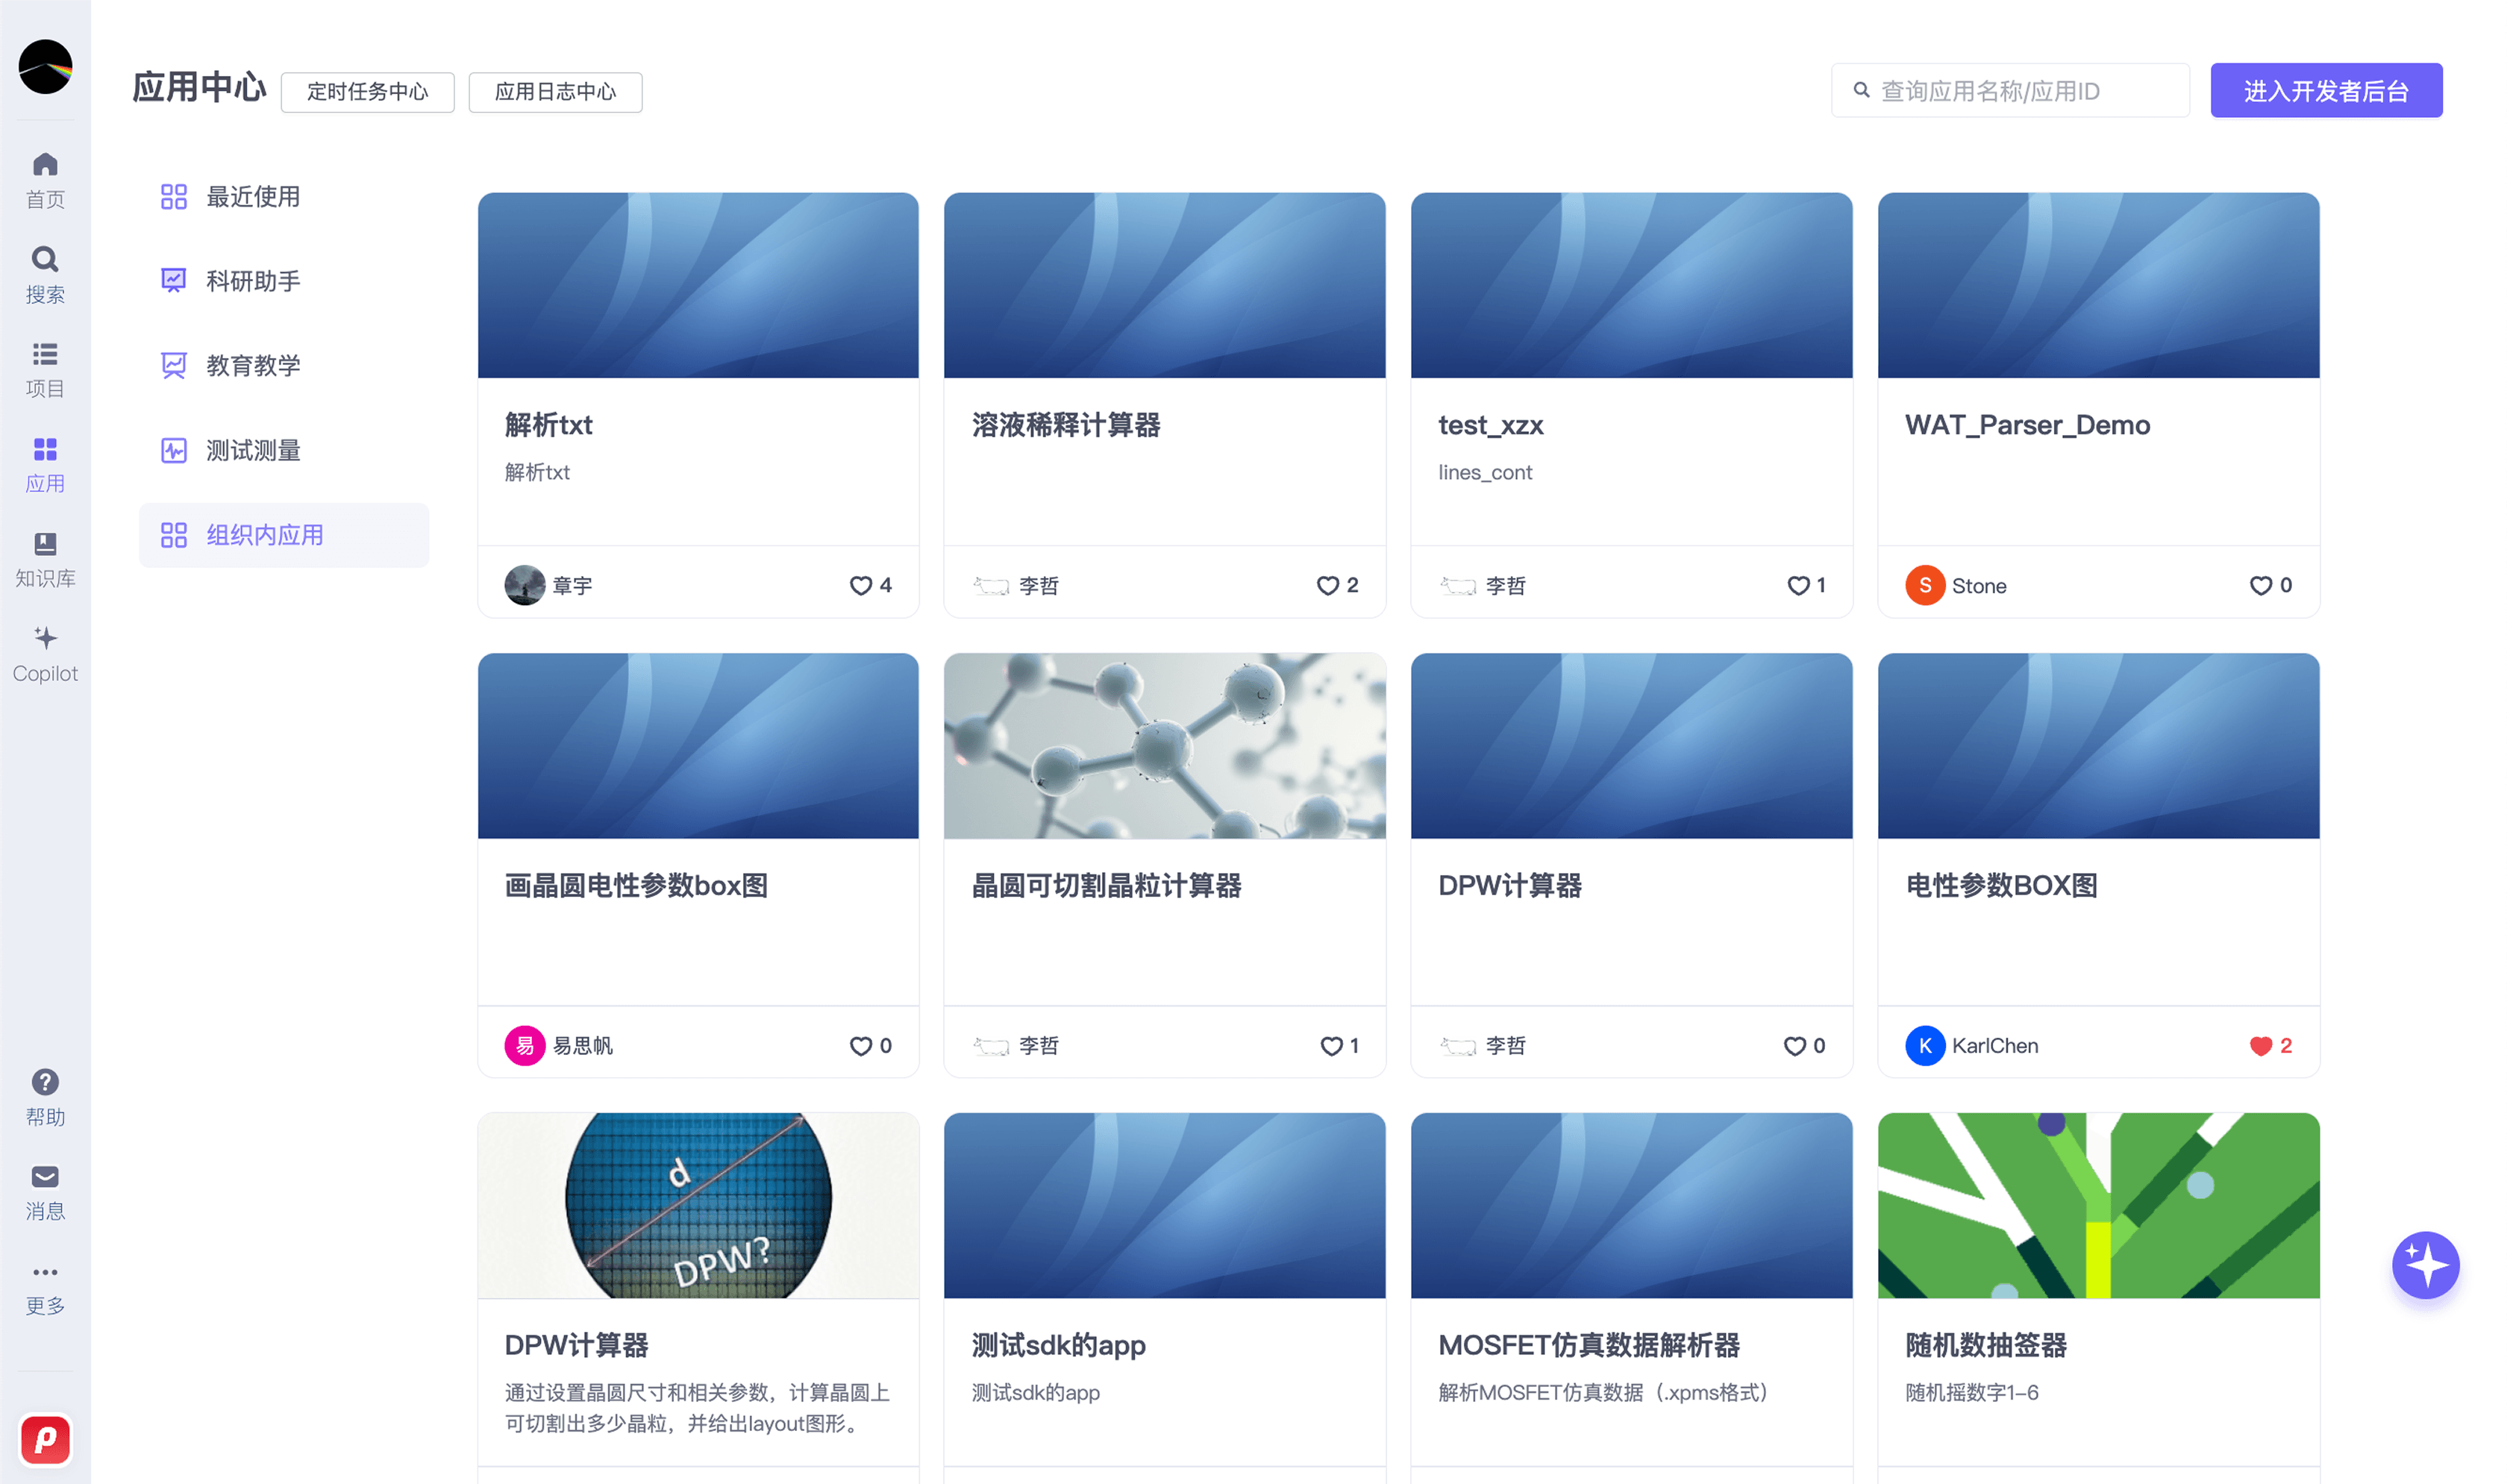Open the Knowledge Base icon
This screenshot has height=1484, width=2507.
(x=45, y=544)
